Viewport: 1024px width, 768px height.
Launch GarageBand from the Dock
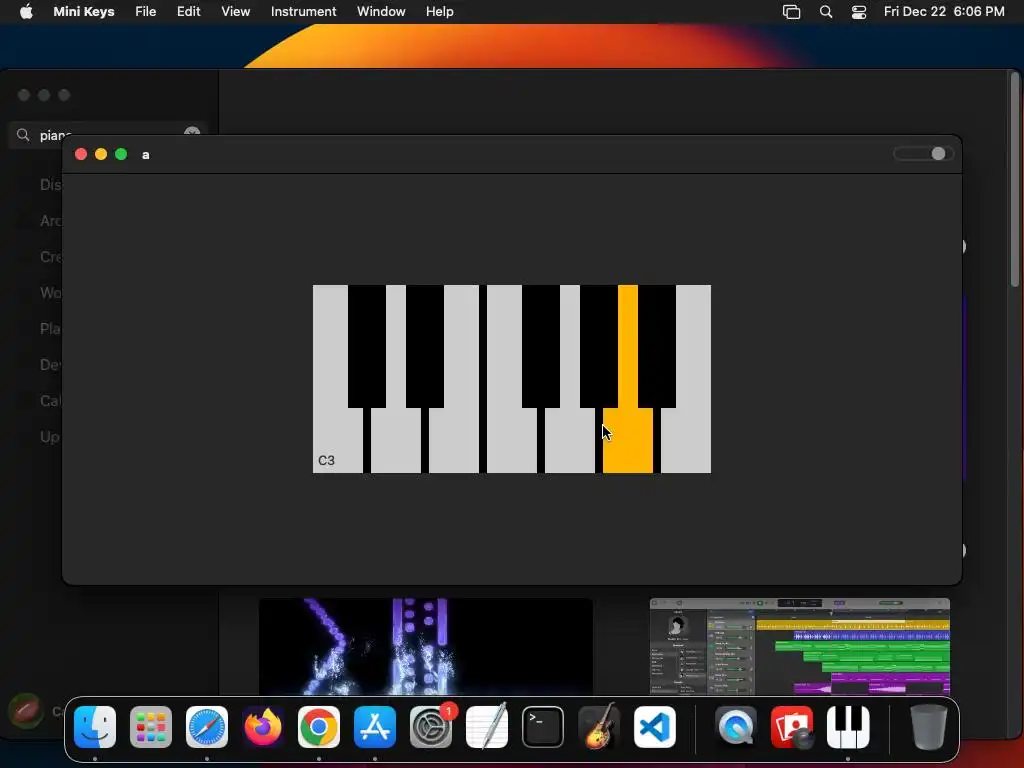coord(599,727)
